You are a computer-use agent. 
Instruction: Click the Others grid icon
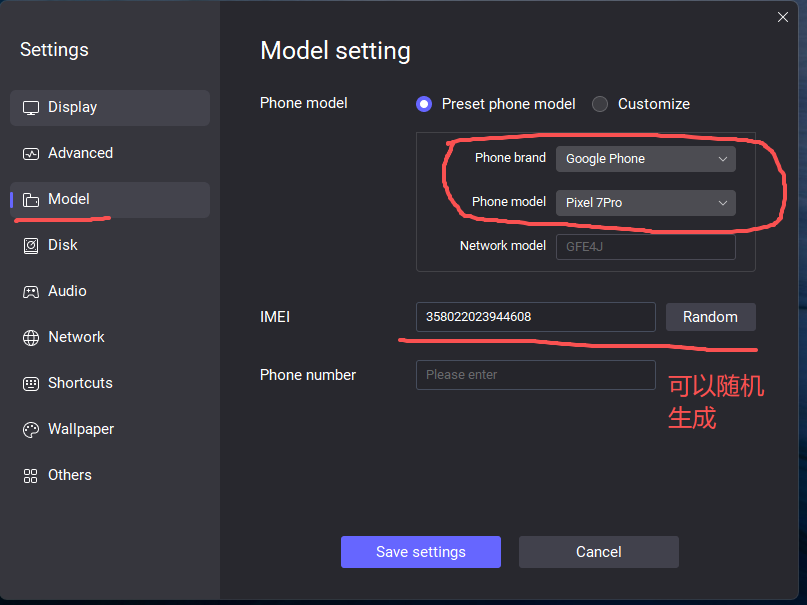(x=31, y=476)
